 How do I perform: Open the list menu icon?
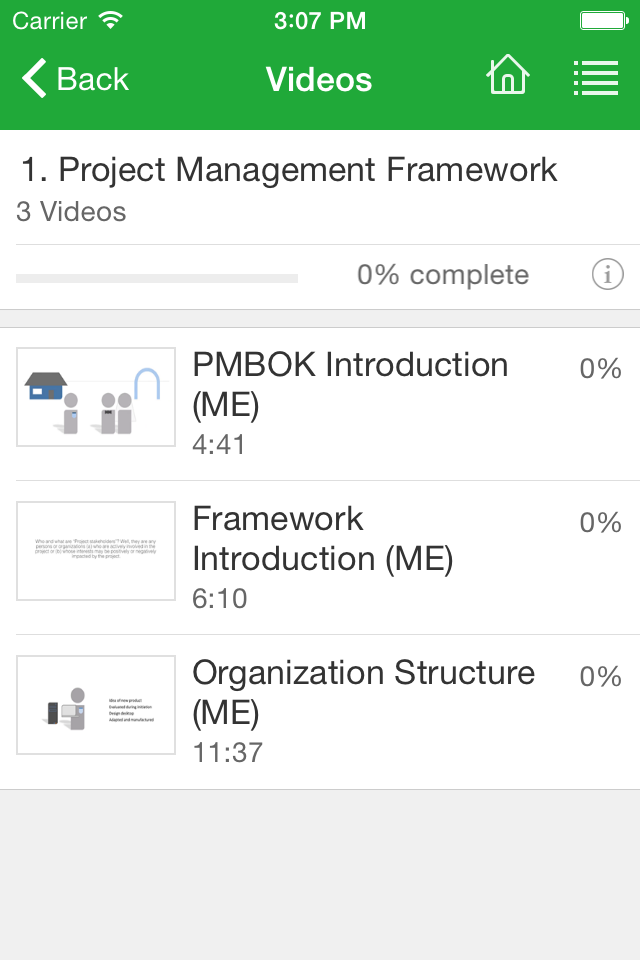click(x=595, y=78)
